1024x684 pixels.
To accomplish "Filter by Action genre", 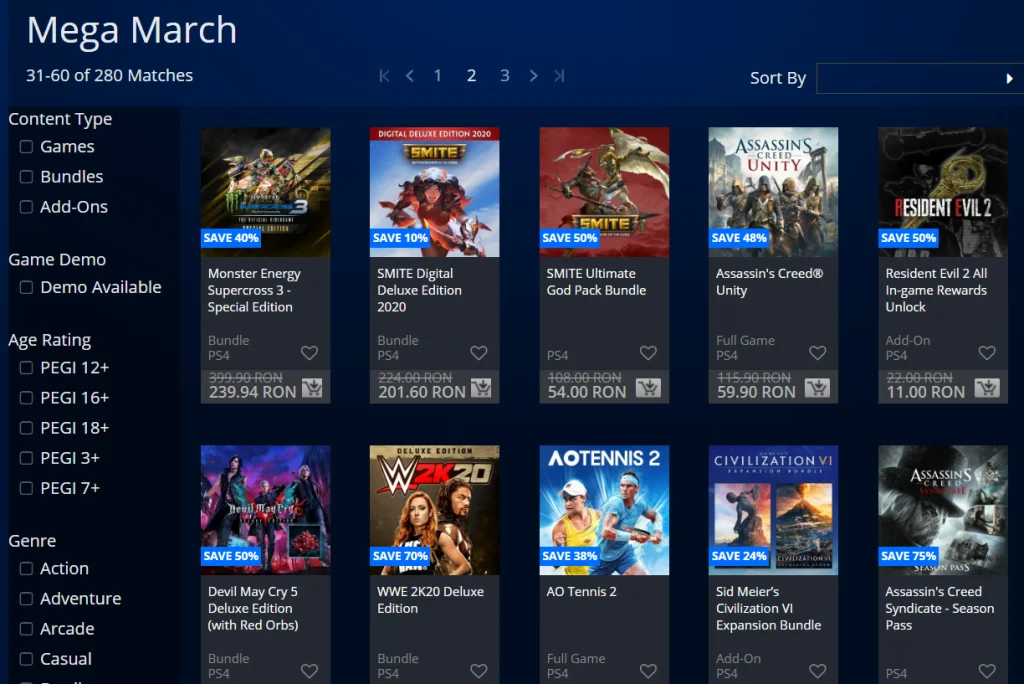I will click(x=26, y=568).
